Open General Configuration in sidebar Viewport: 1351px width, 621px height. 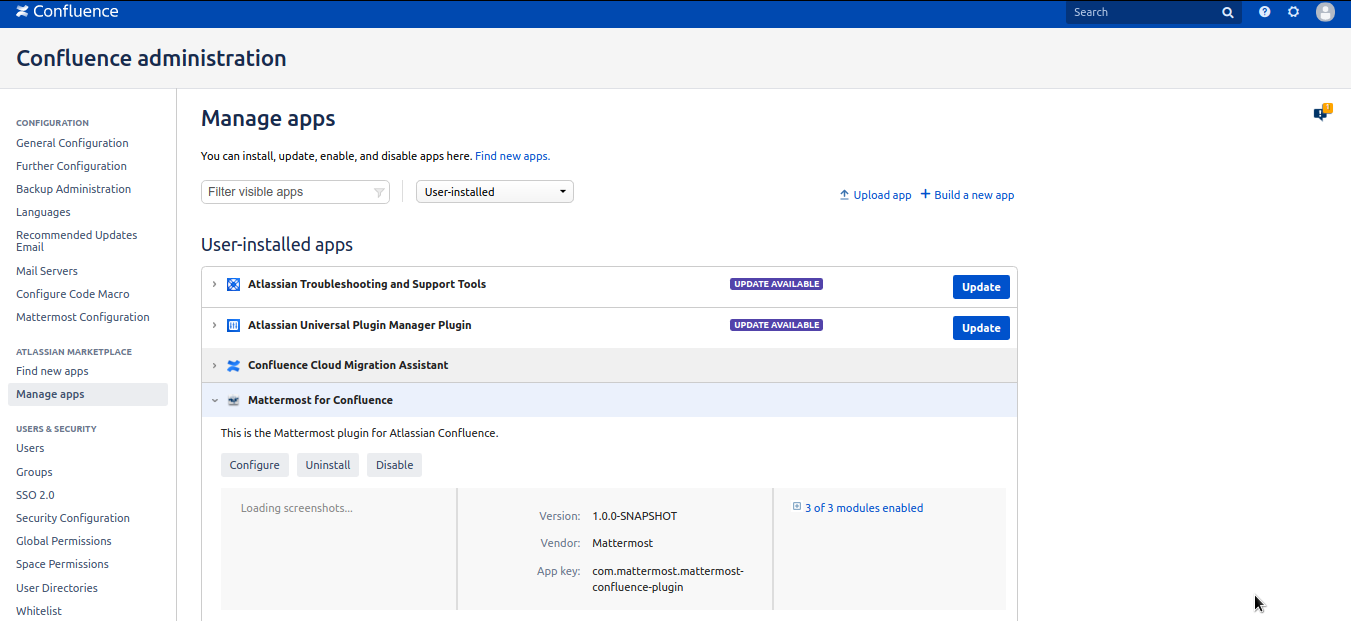point(72,143)
